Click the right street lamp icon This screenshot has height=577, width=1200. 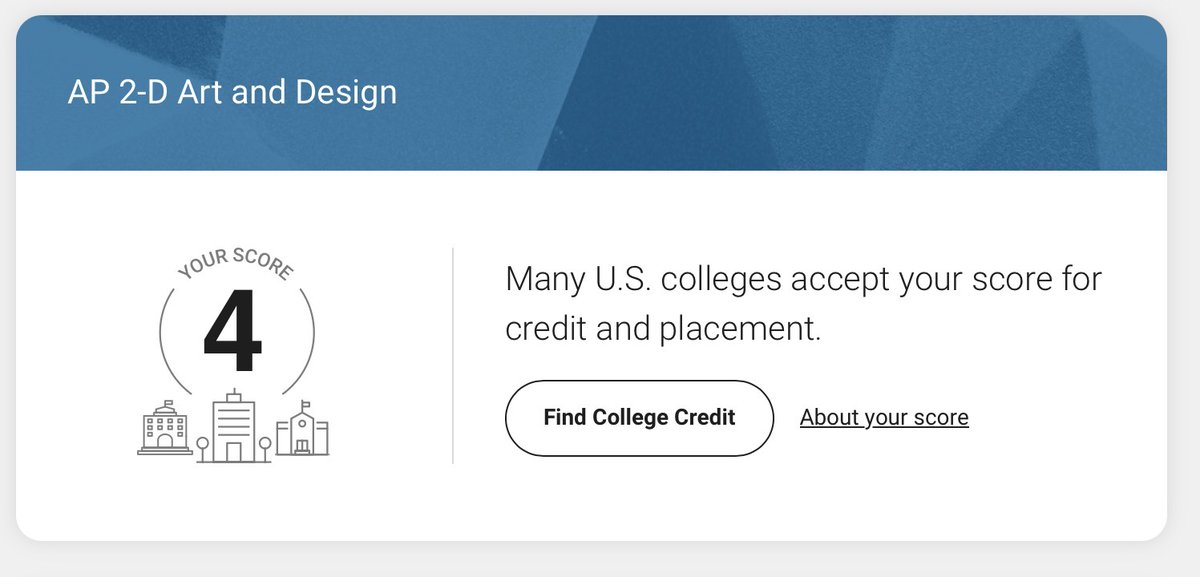[265, 449]
